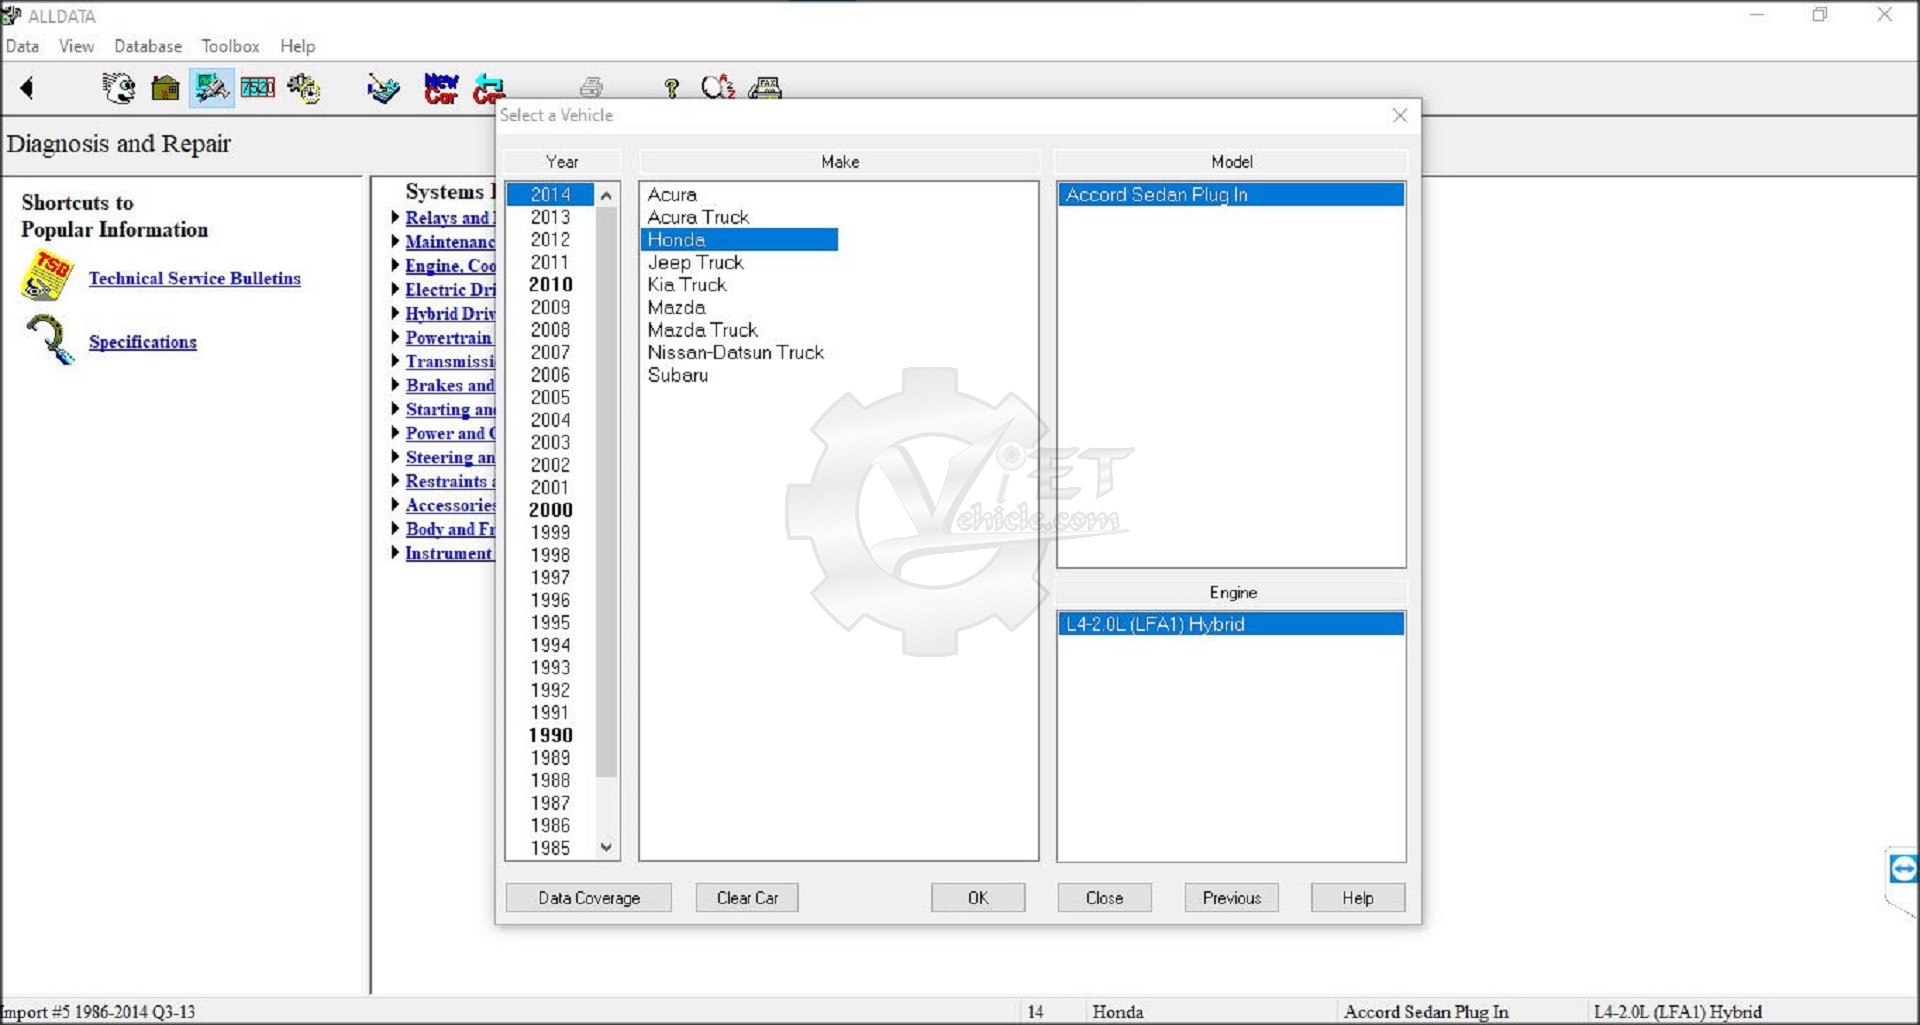Select year 1990 in Year list

pos(550,735)
